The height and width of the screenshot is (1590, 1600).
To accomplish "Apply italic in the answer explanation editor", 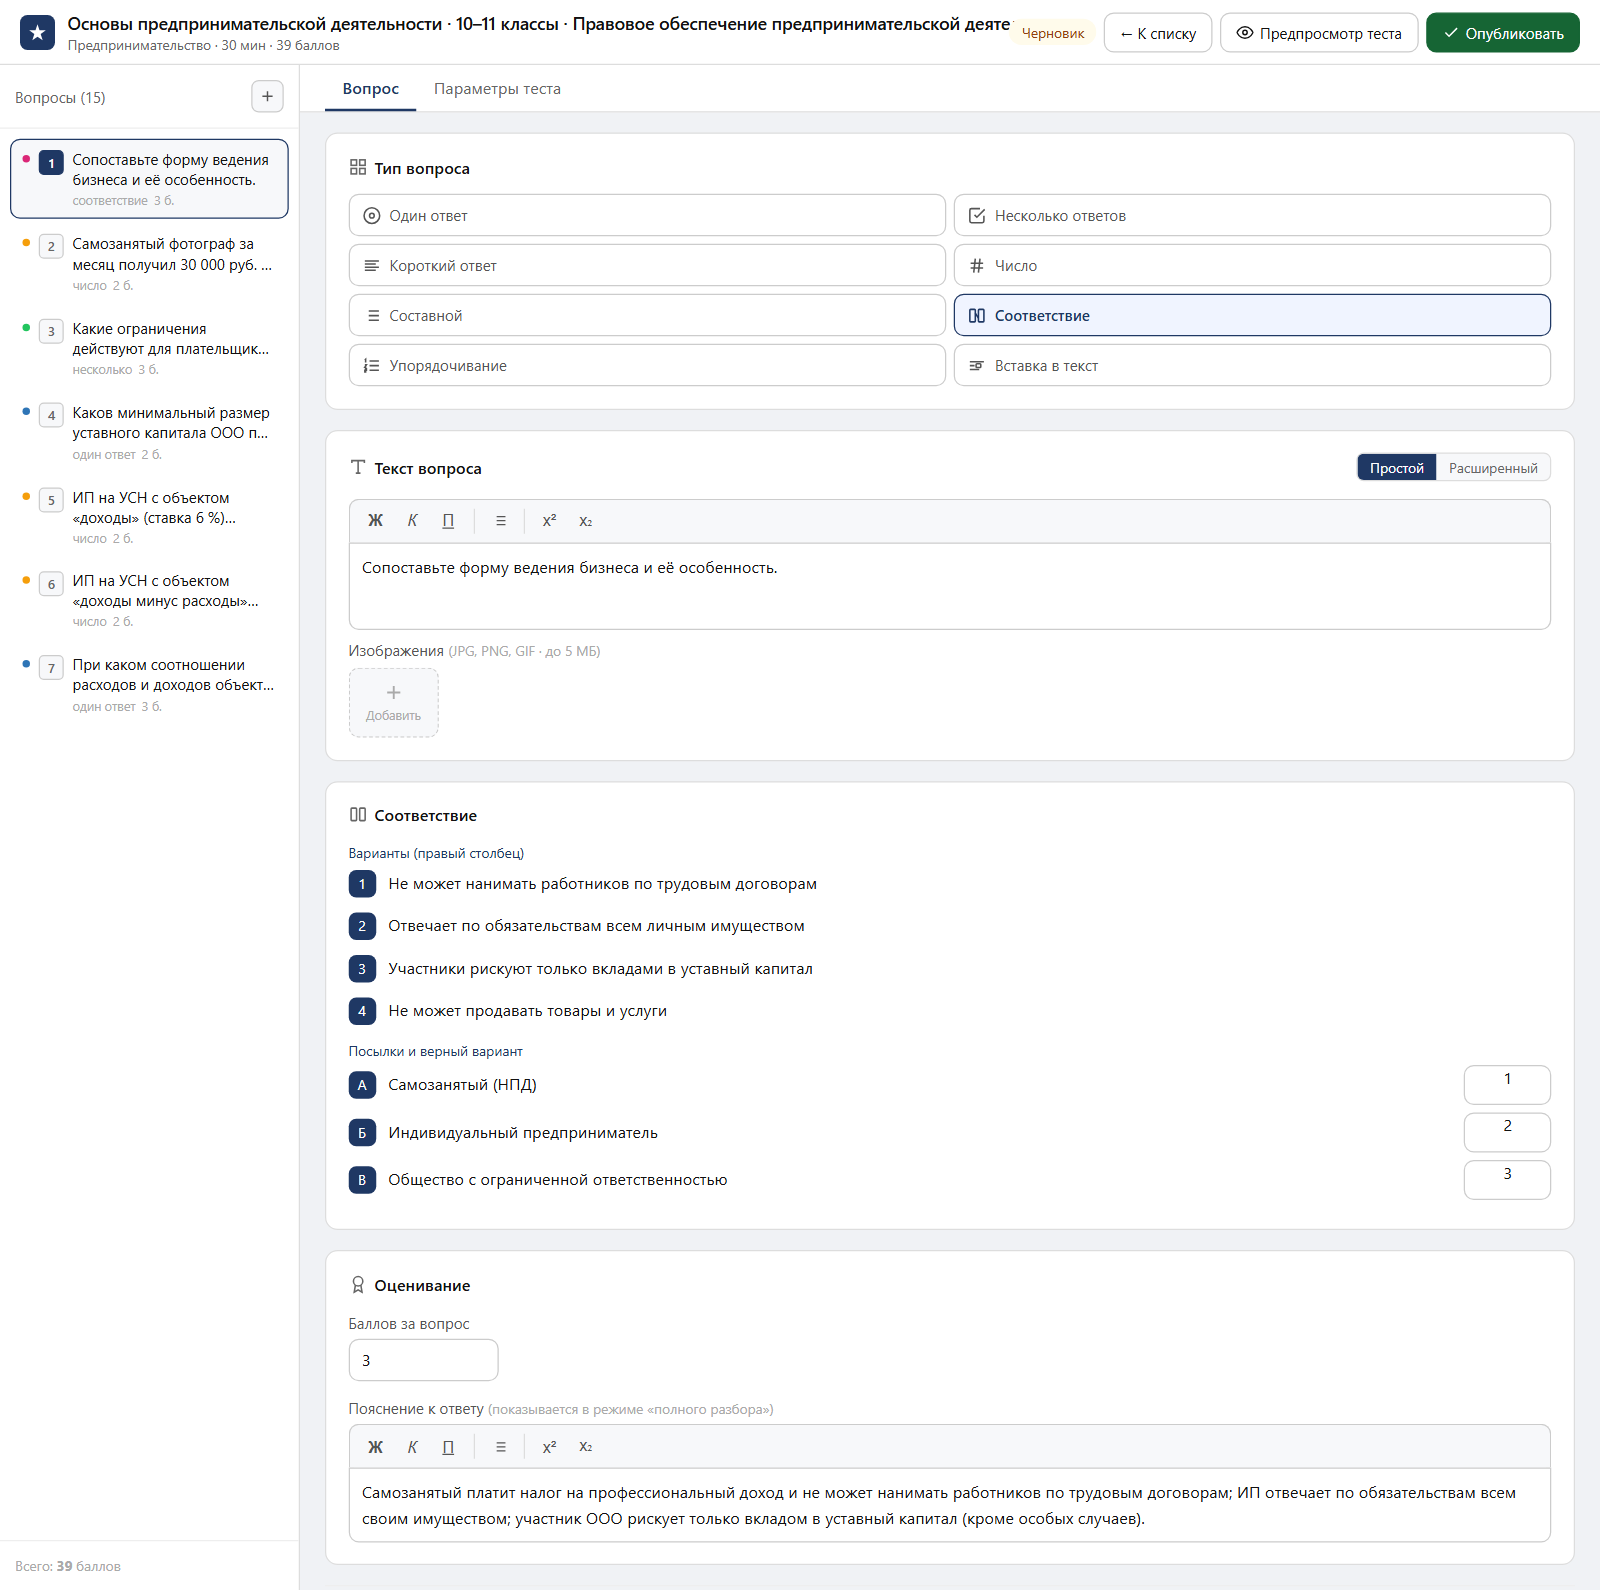I will [412, 1447].
